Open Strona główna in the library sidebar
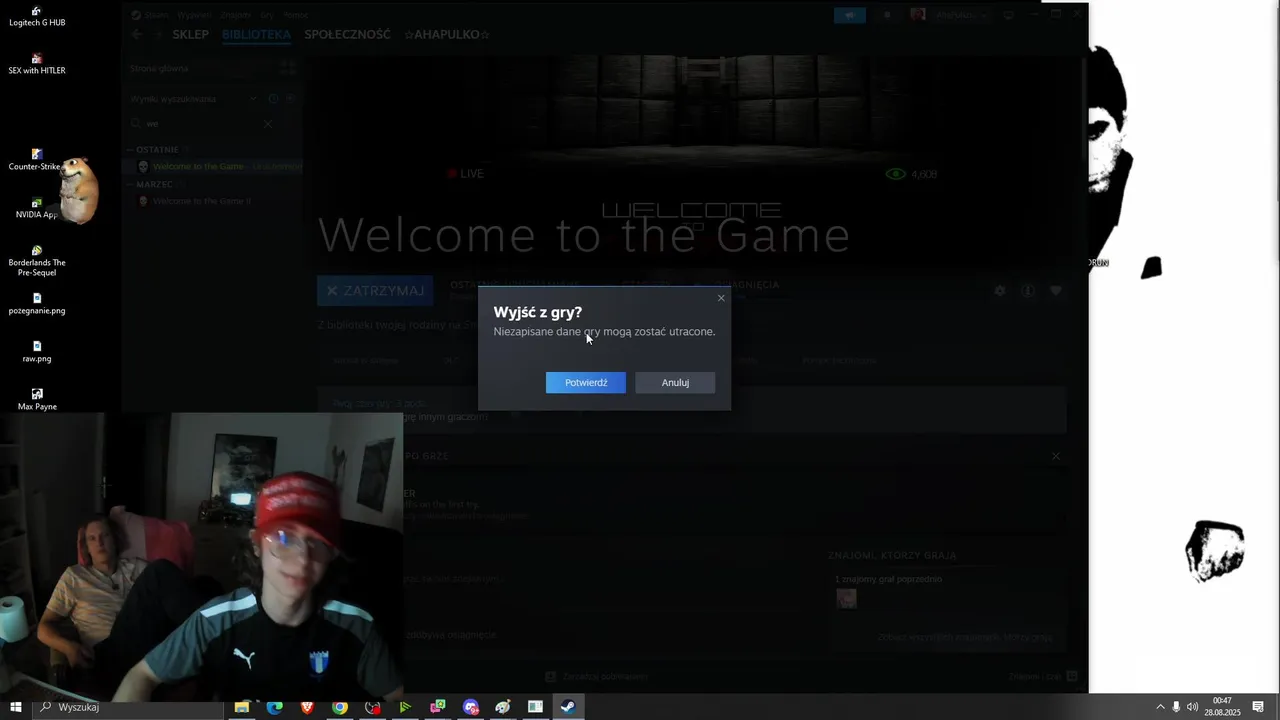 point(159,68)
